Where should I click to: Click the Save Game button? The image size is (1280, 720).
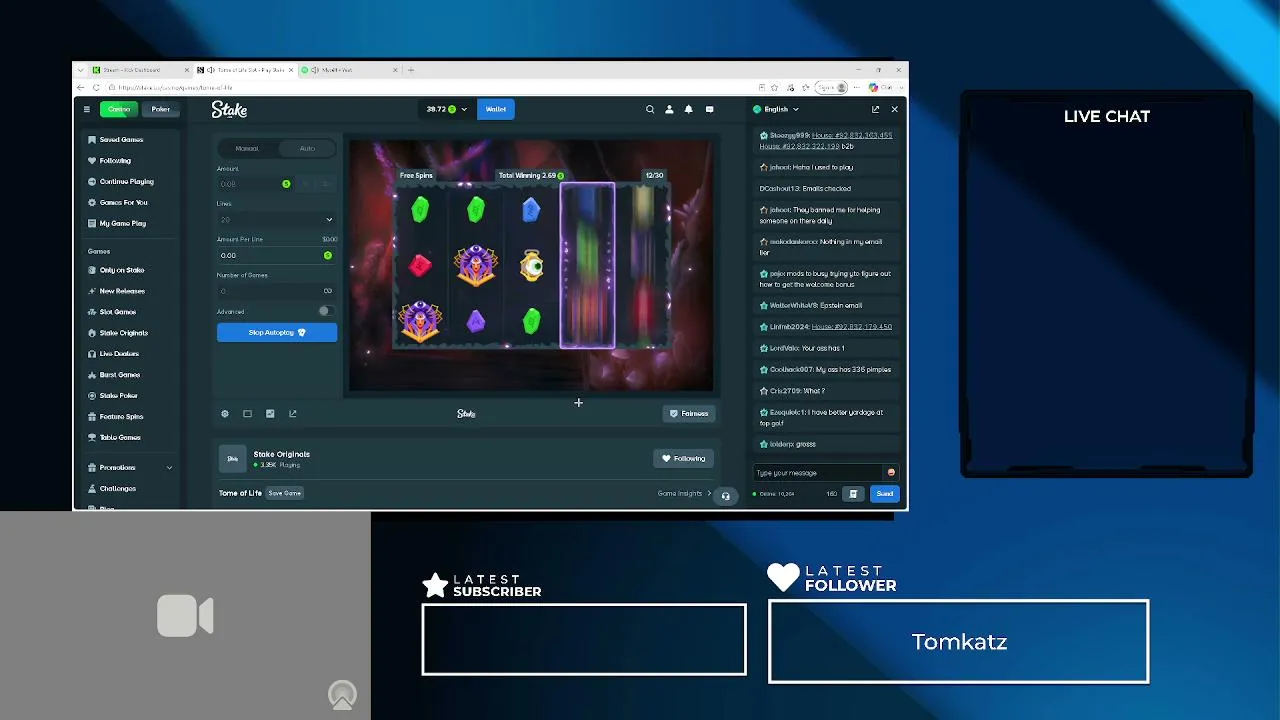pos(285,493)
